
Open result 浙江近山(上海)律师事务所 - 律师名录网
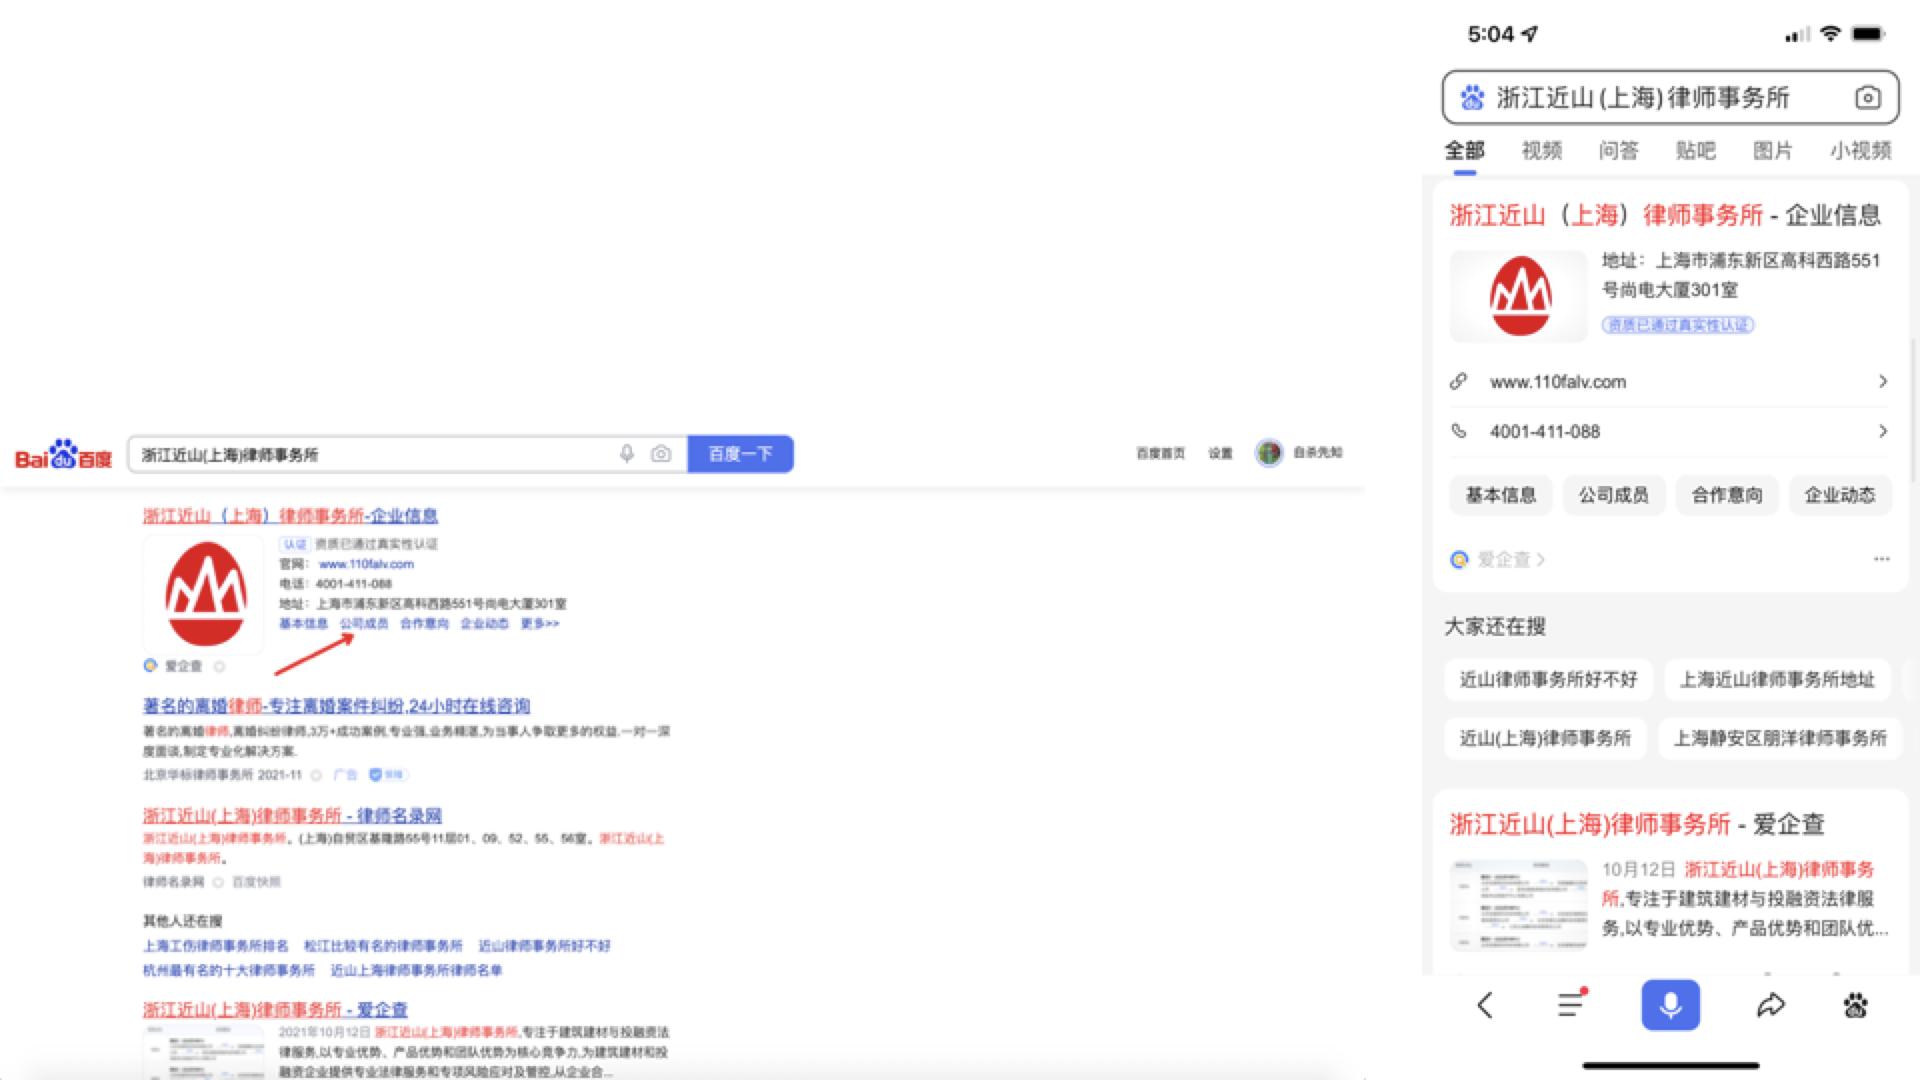292,816
